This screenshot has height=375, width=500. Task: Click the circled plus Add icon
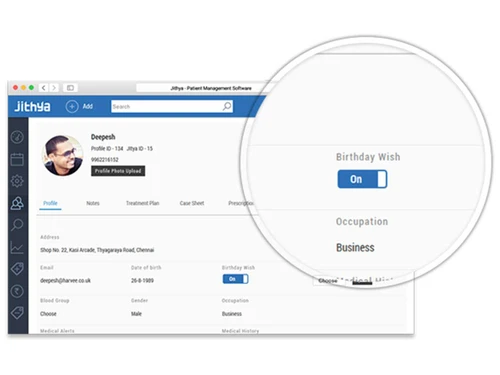[x=72, y=107]
